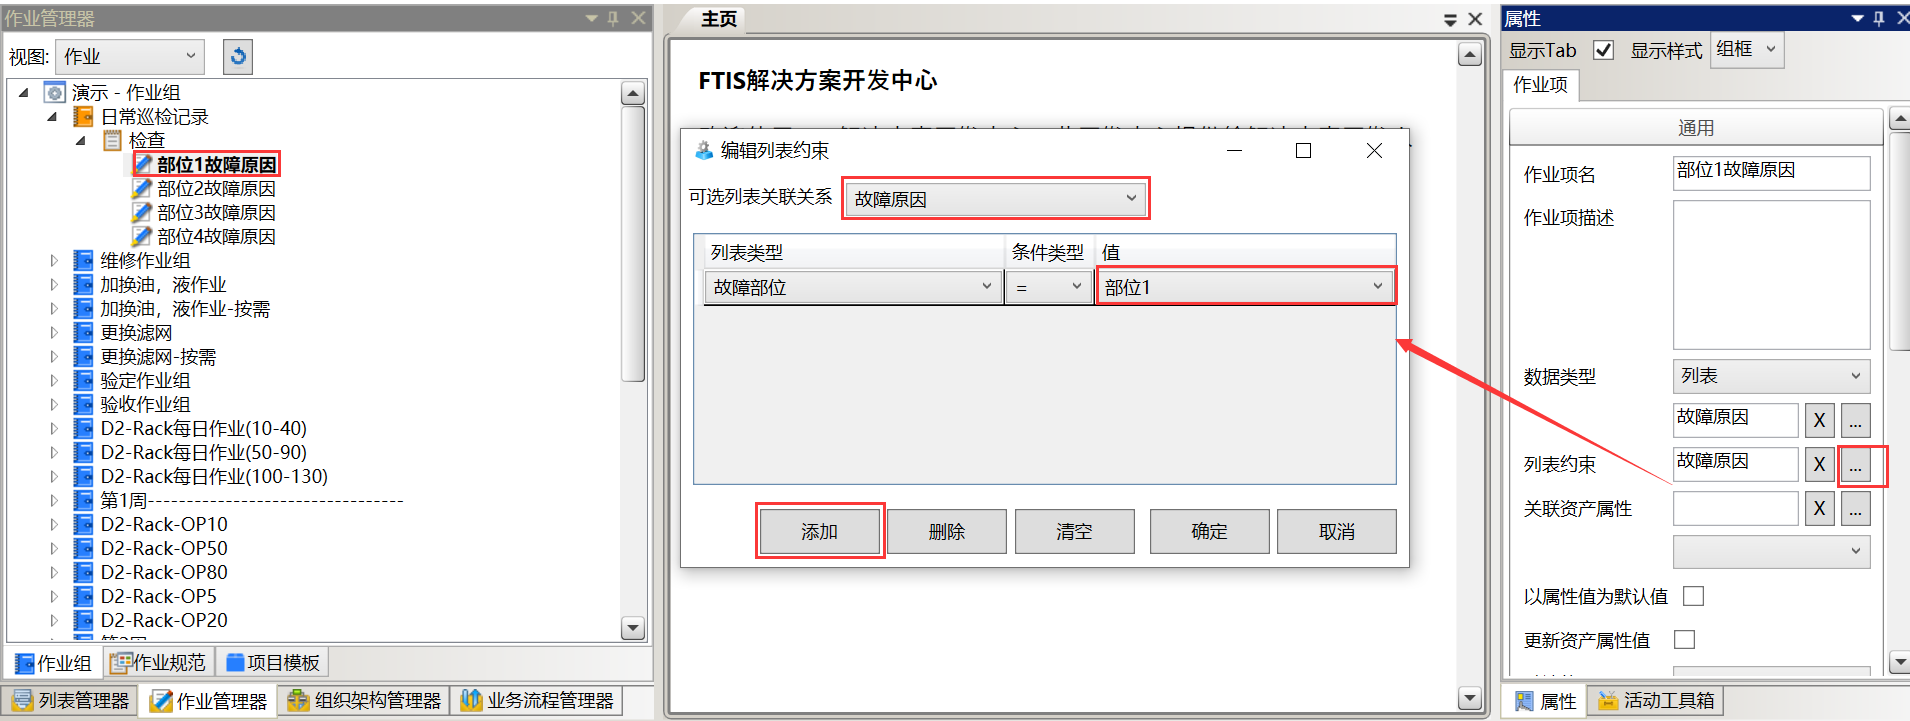The height and width of the screenshot is (721, 1910).
Task: Switch to the 作业规范 tab
Action: (x=158, y=663)
